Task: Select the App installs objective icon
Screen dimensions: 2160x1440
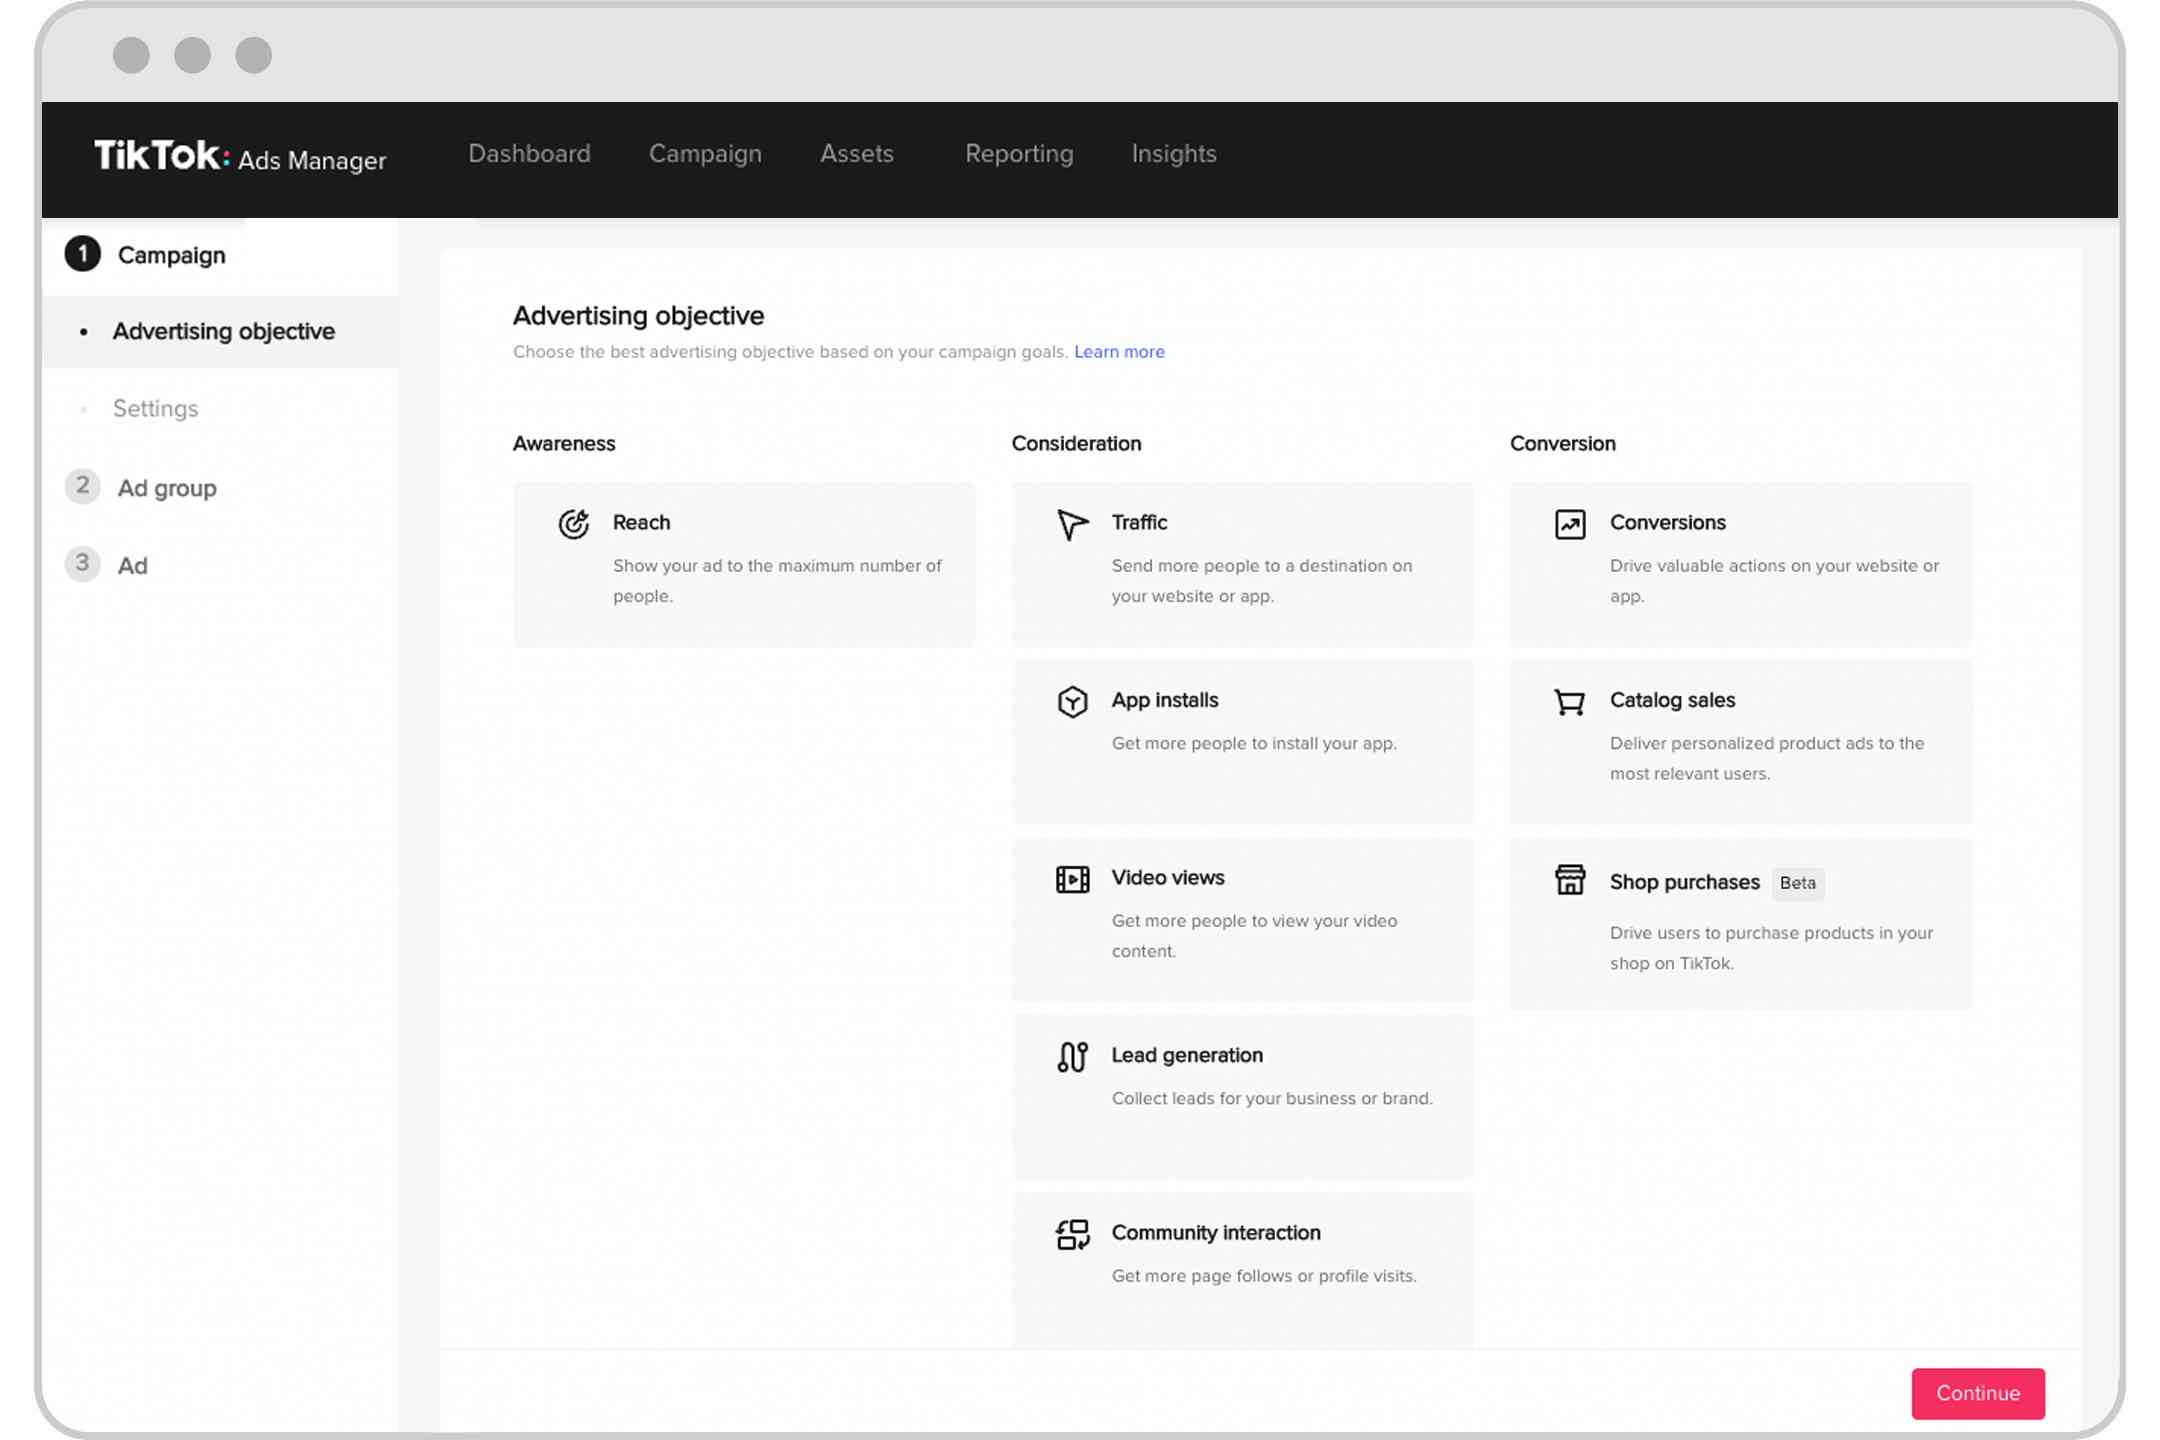Action: coord(1070,701)
